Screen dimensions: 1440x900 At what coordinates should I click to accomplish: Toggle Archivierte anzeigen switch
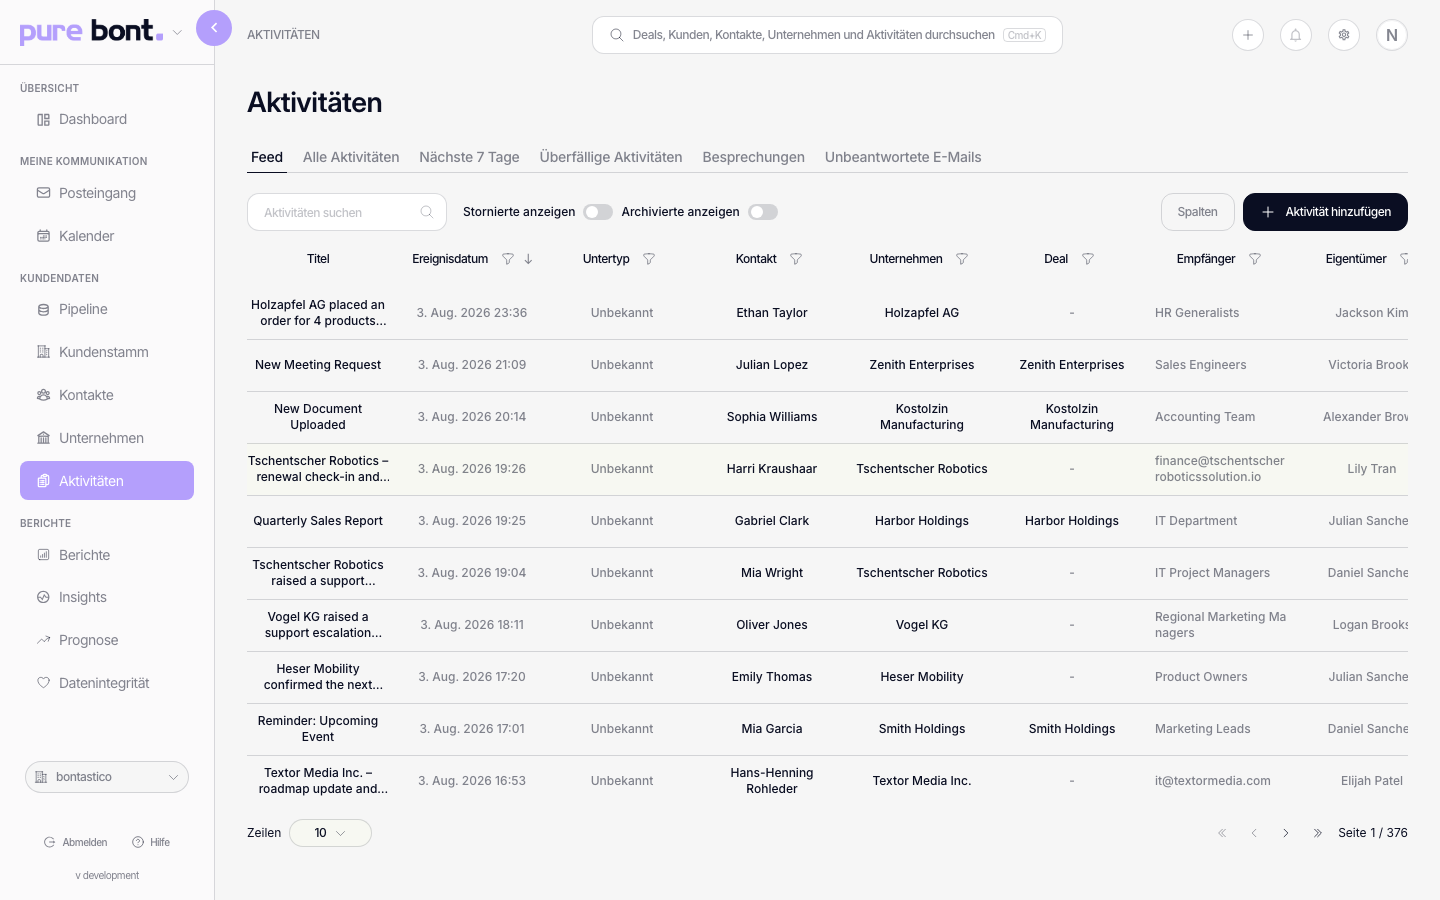click(763, 212)
